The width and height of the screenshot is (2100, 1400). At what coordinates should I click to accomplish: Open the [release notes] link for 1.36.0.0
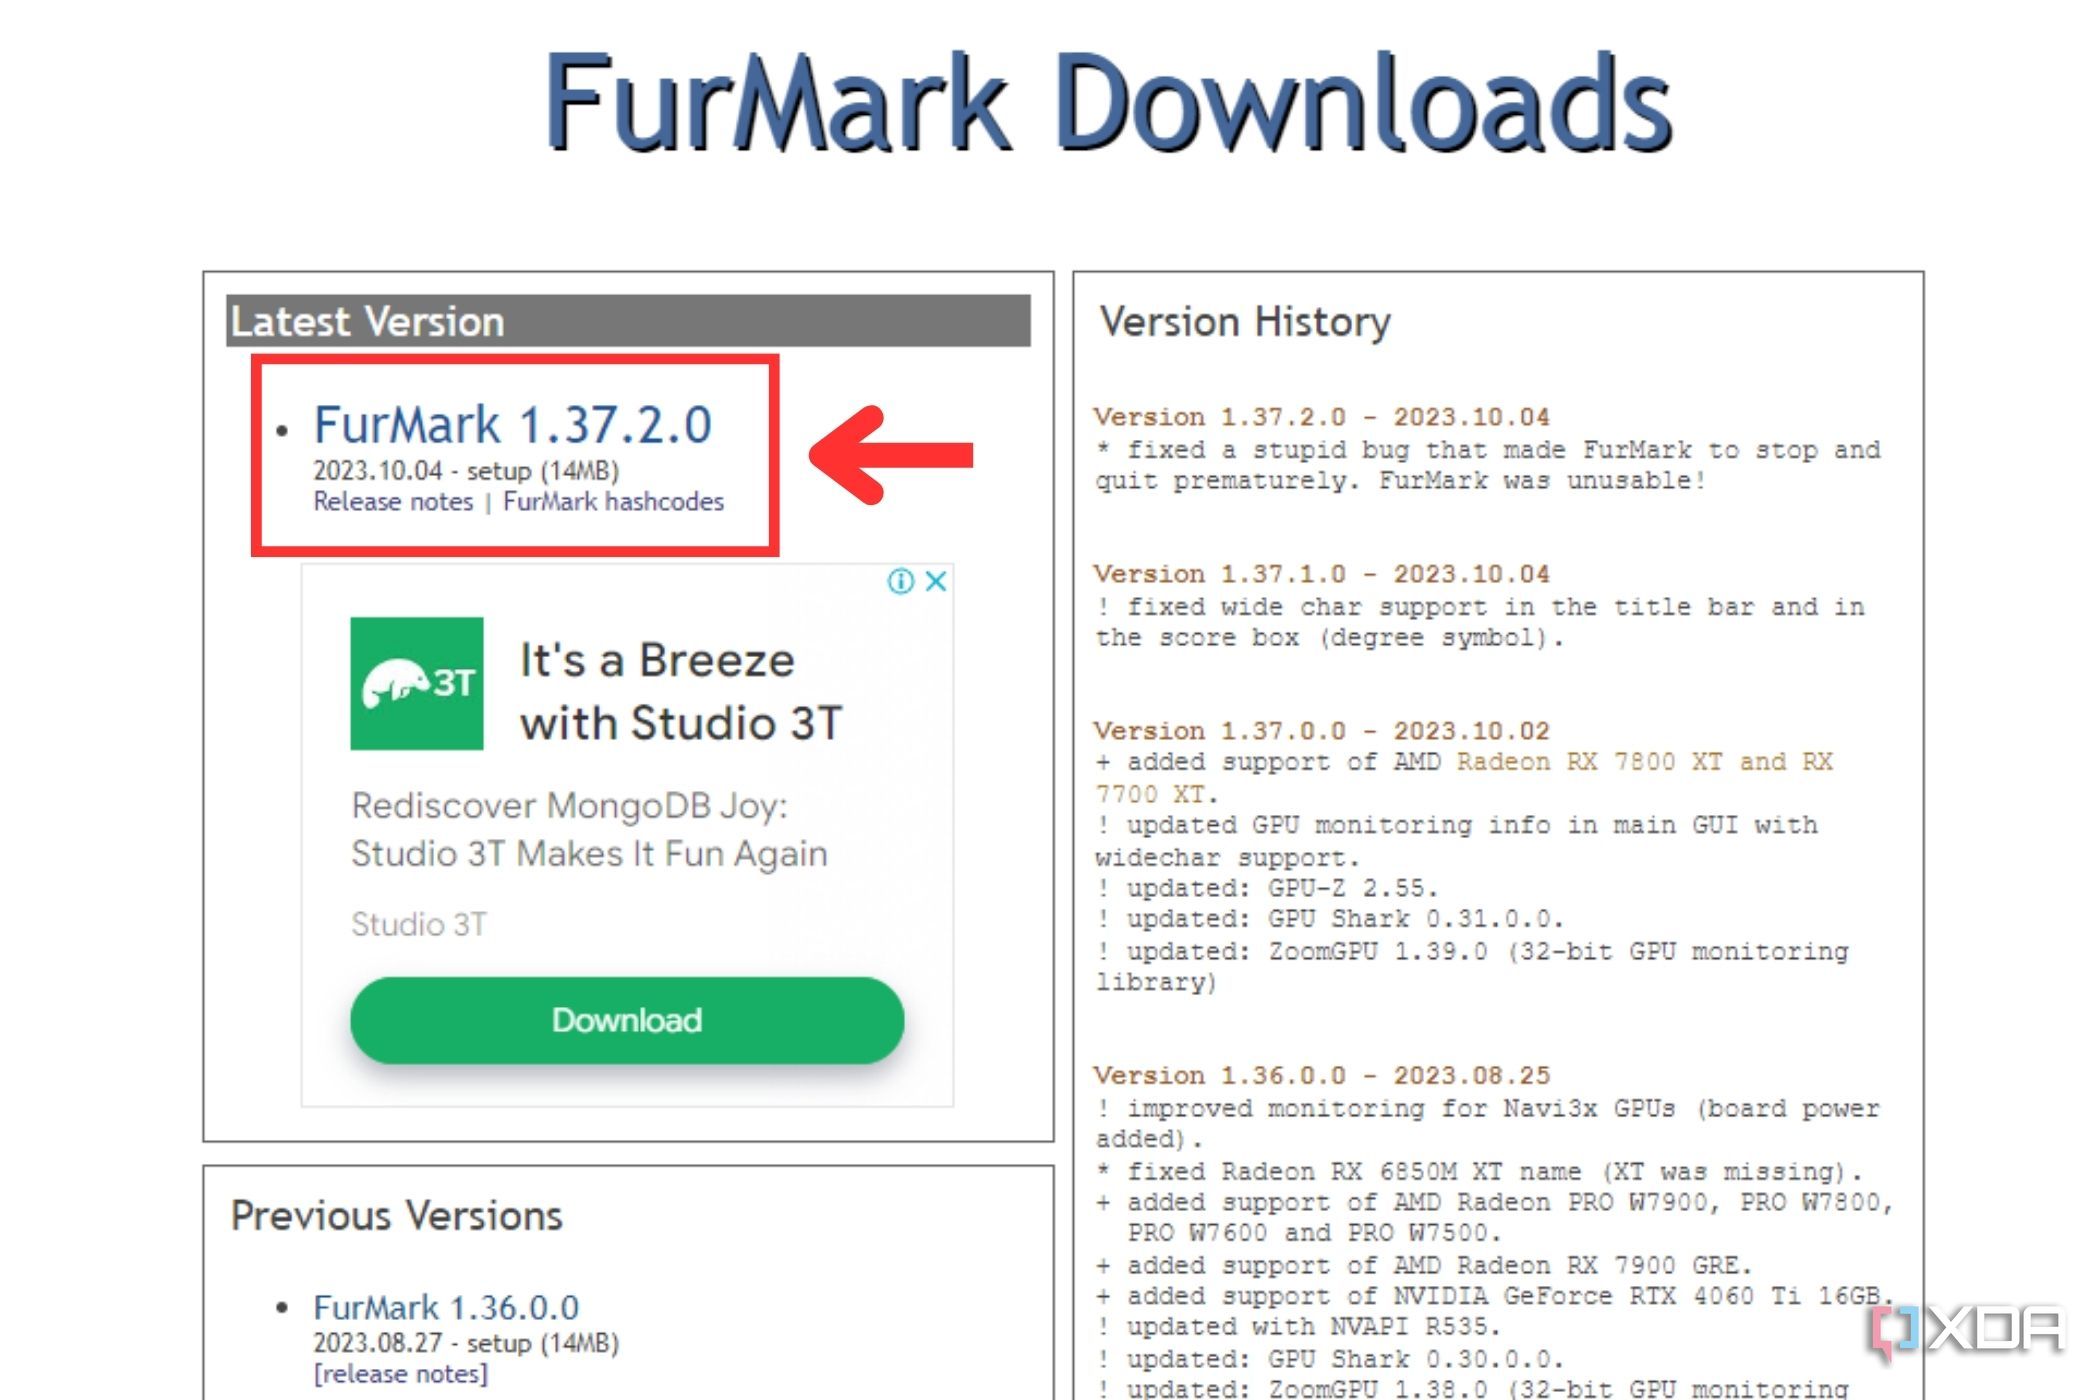(x=401, y=1374)
